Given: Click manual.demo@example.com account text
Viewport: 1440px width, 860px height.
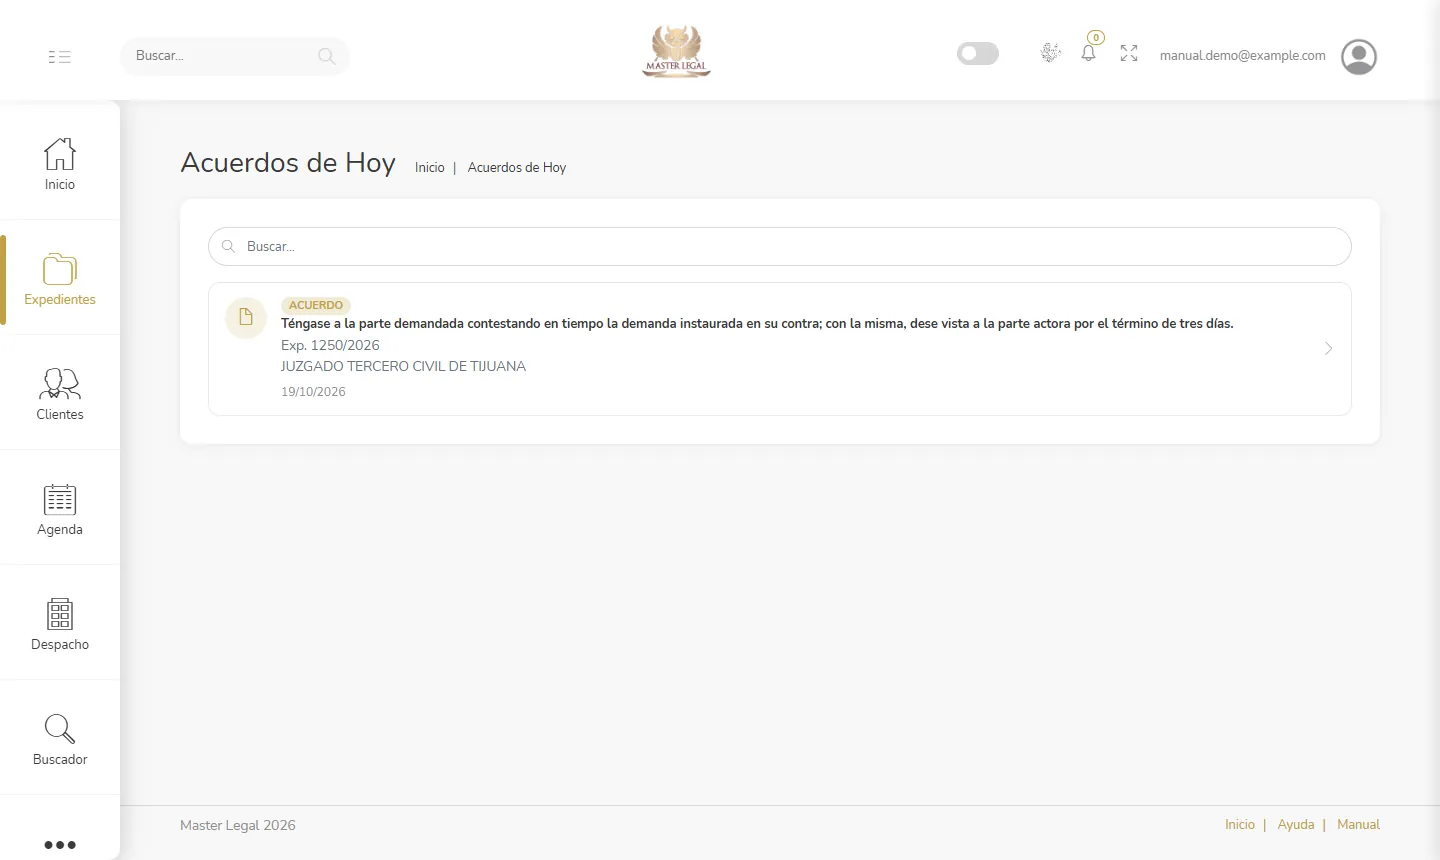Looking at the screenshot, I should click(x=1243, y=56).
